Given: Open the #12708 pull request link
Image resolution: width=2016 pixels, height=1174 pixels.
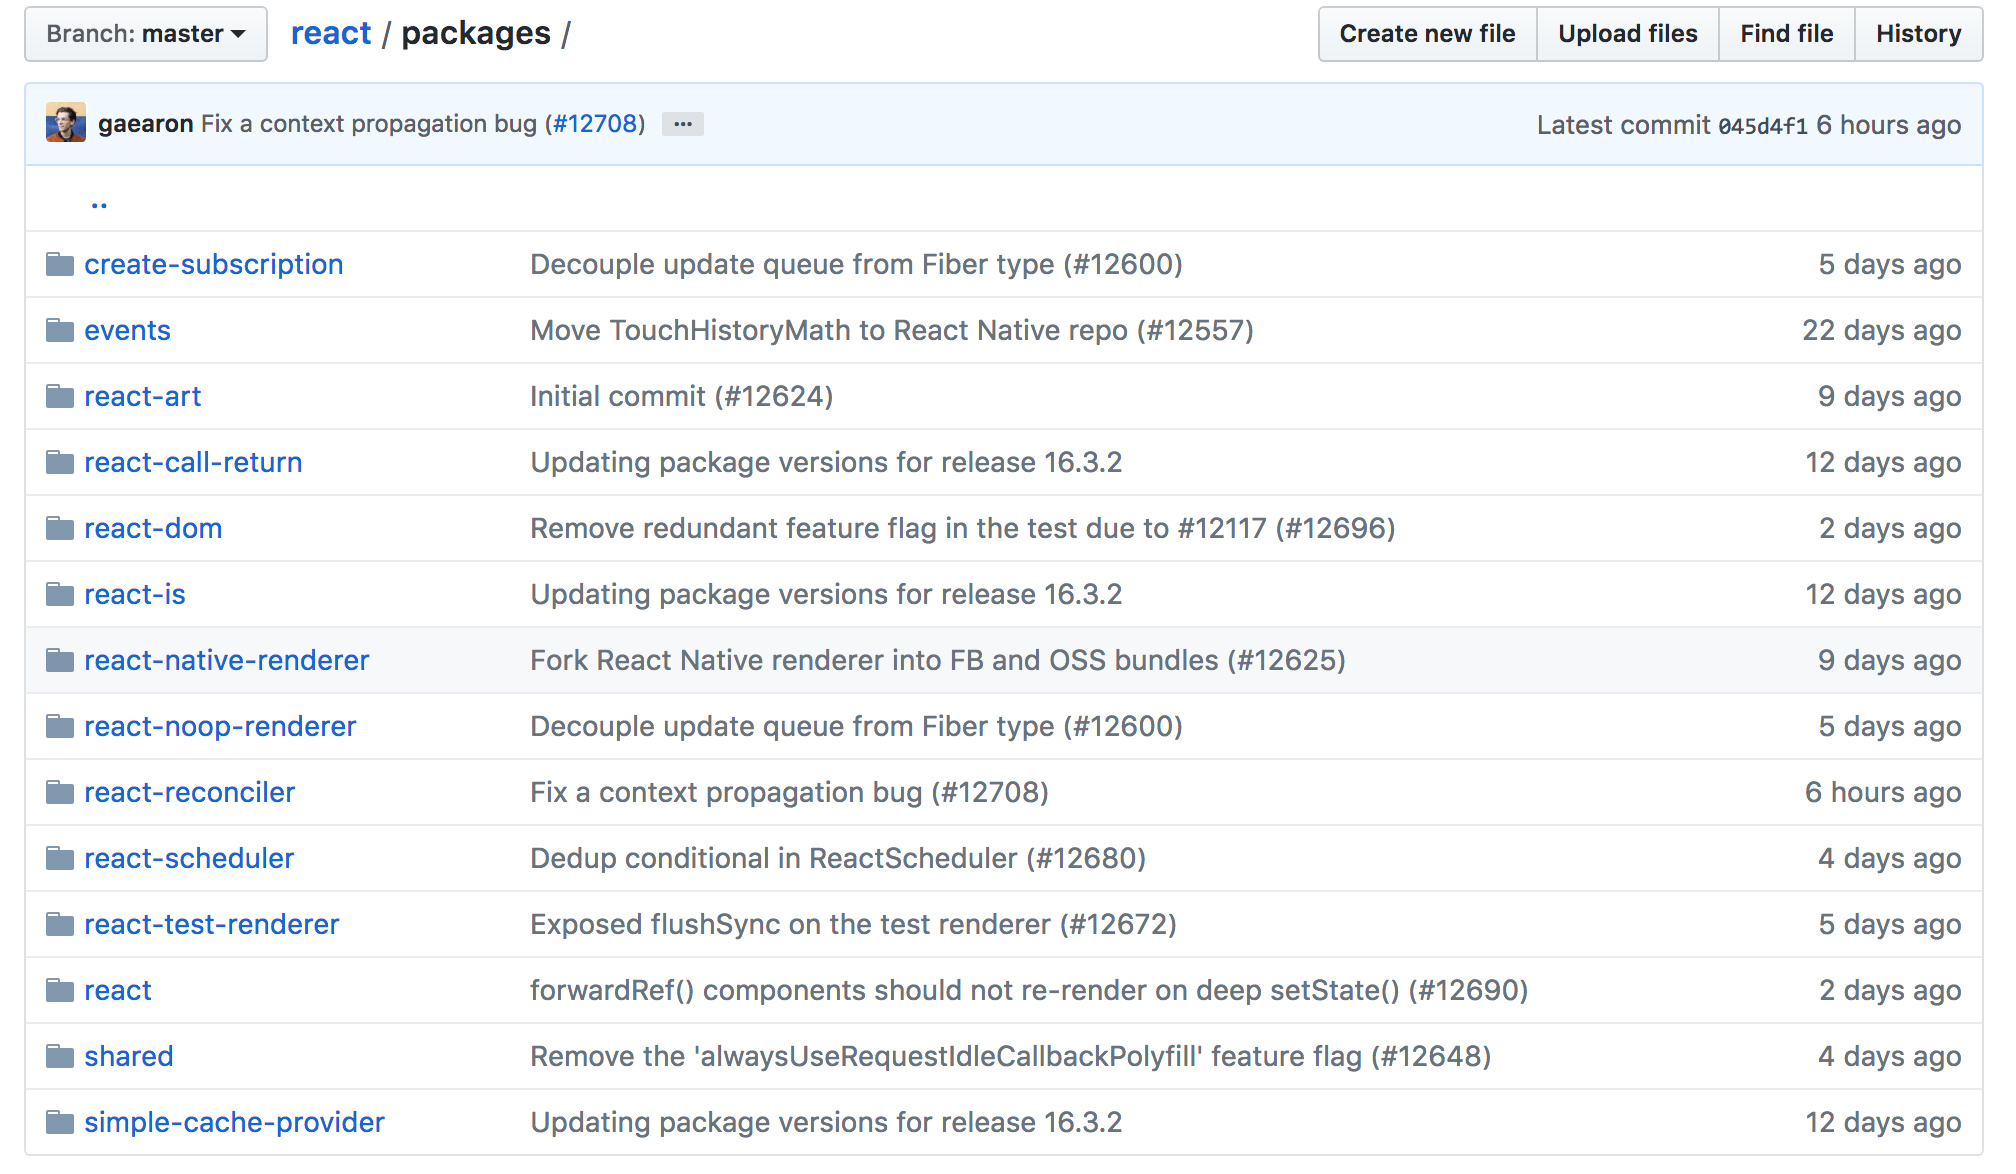Looking at the screenshot, I should [x=595, y=124].
